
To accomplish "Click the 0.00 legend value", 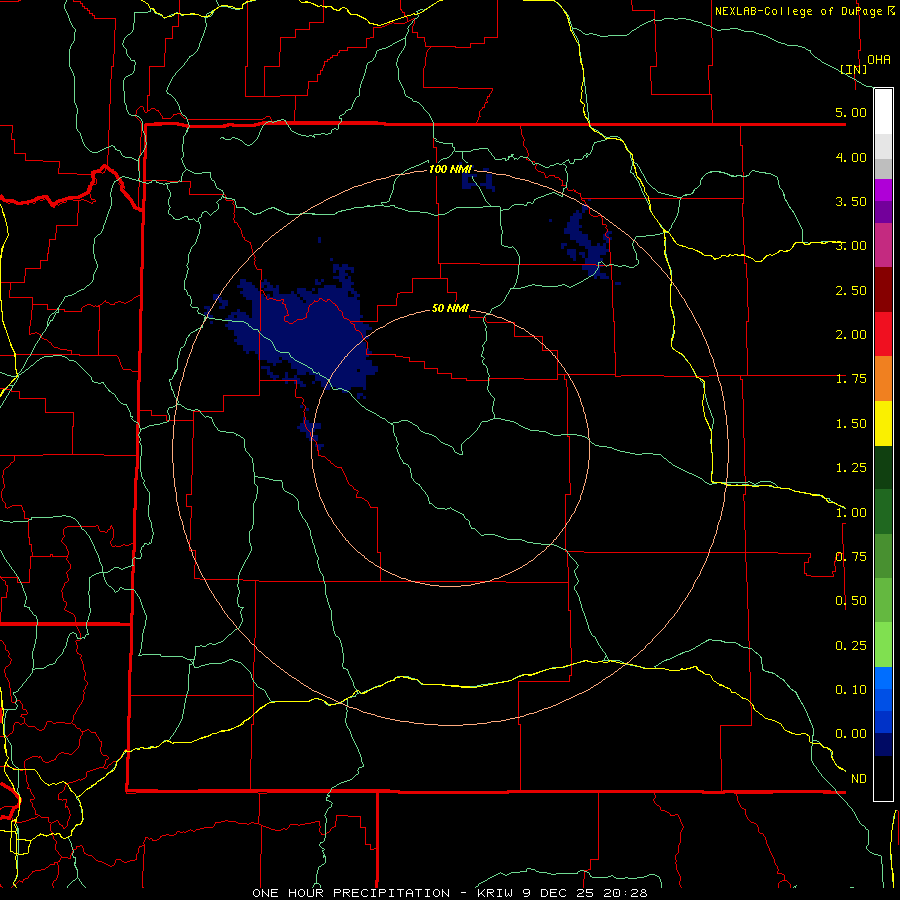I will point(851,734).
